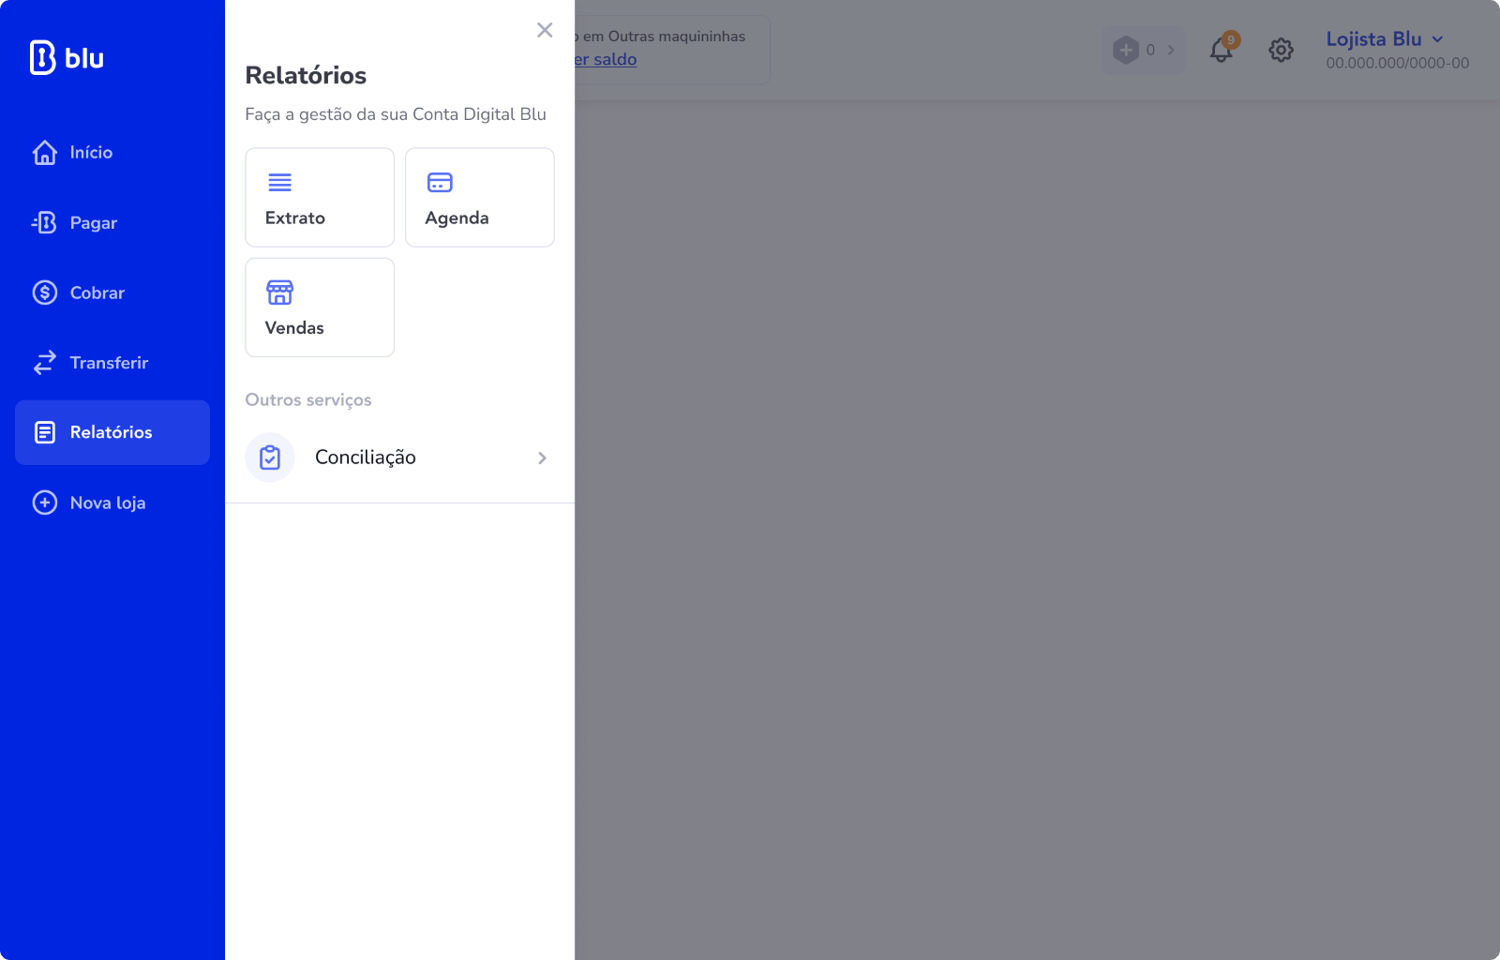Open Nova loja via the plus icon
Screen dimensions: 1500x960
click(x=45, y=502)
